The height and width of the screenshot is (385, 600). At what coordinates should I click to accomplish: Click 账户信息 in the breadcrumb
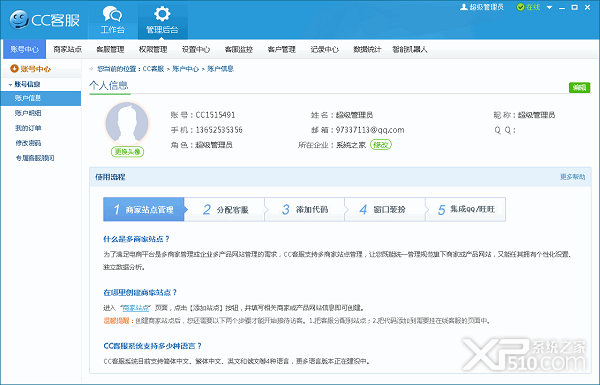pos(220,69)
